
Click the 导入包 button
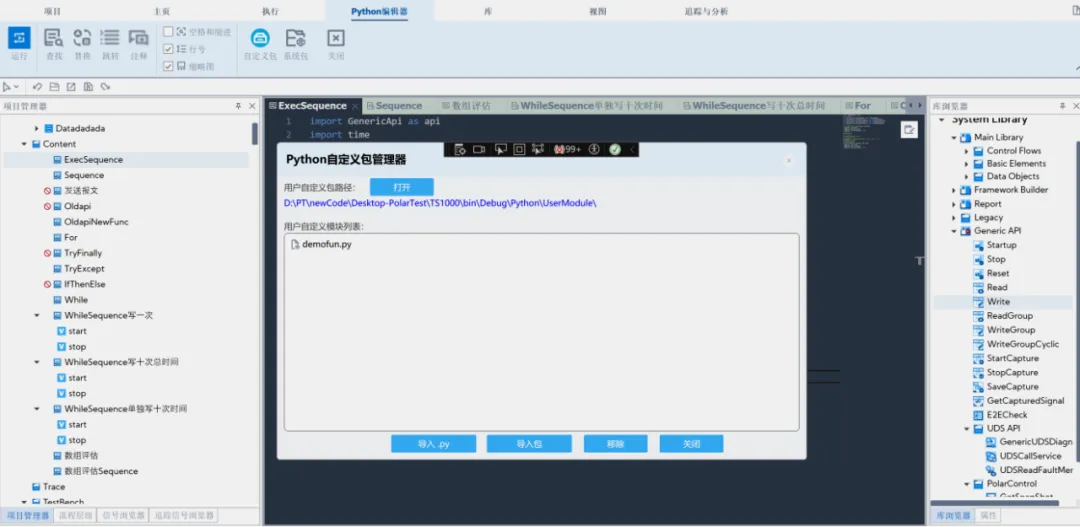point(529,444)
